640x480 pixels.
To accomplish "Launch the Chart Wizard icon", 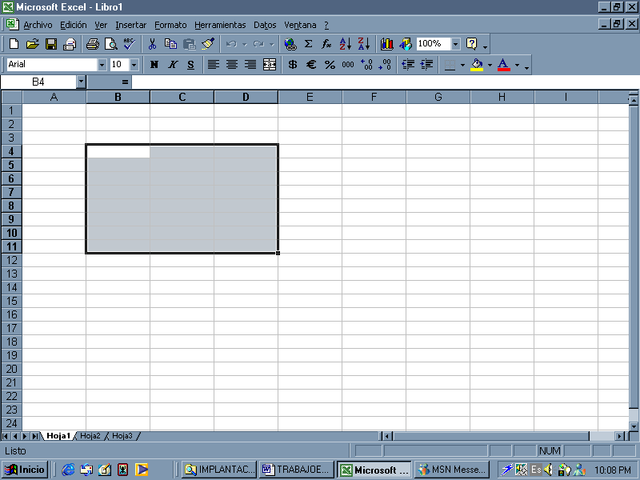I will tap(387, 44).
